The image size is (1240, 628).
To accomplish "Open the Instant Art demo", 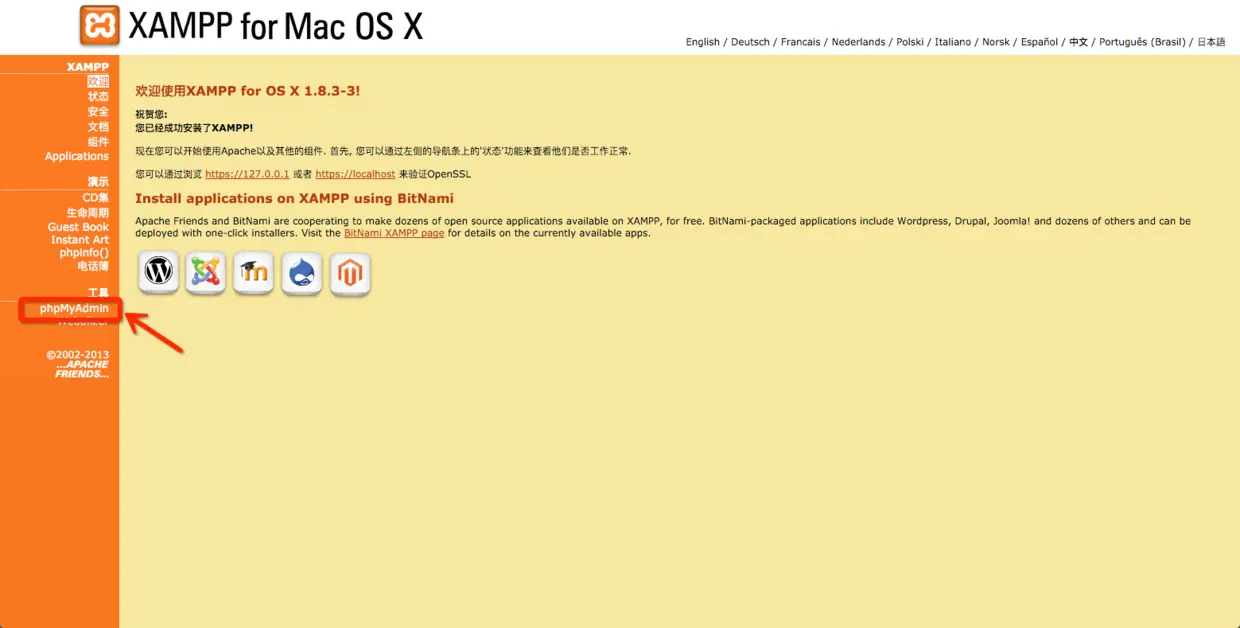I will (80, 240).
